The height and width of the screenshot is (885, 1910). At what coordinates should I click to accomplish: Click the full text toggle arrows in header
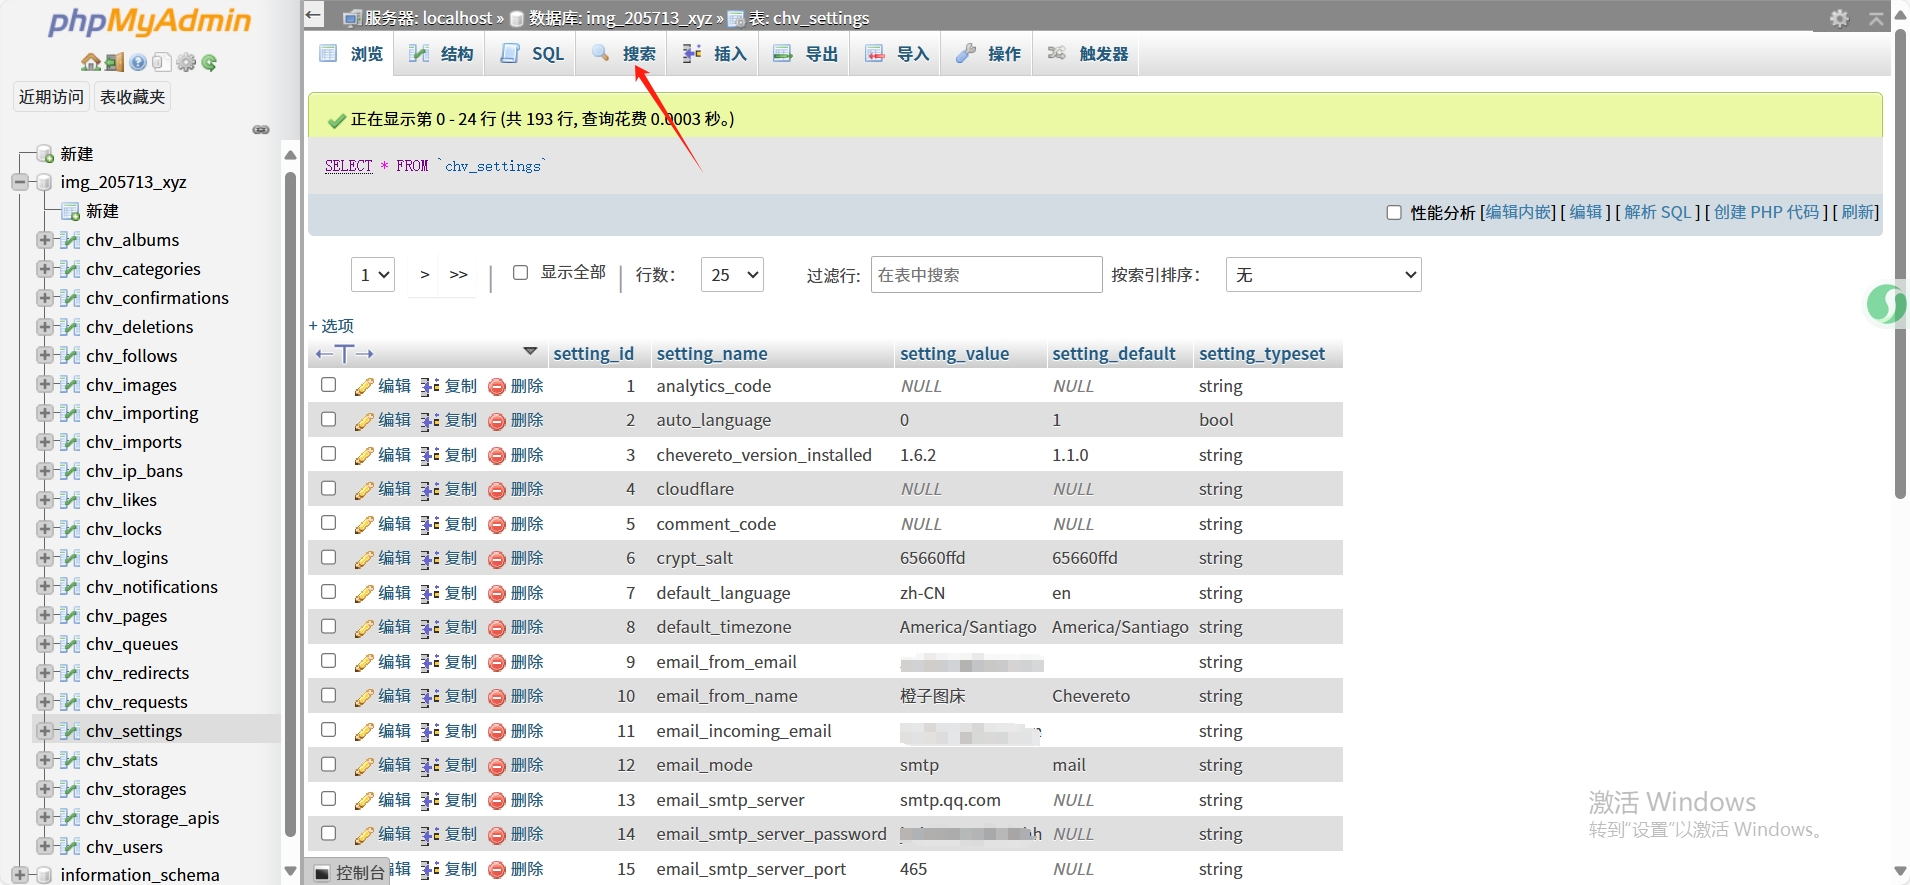pos(344,353)
